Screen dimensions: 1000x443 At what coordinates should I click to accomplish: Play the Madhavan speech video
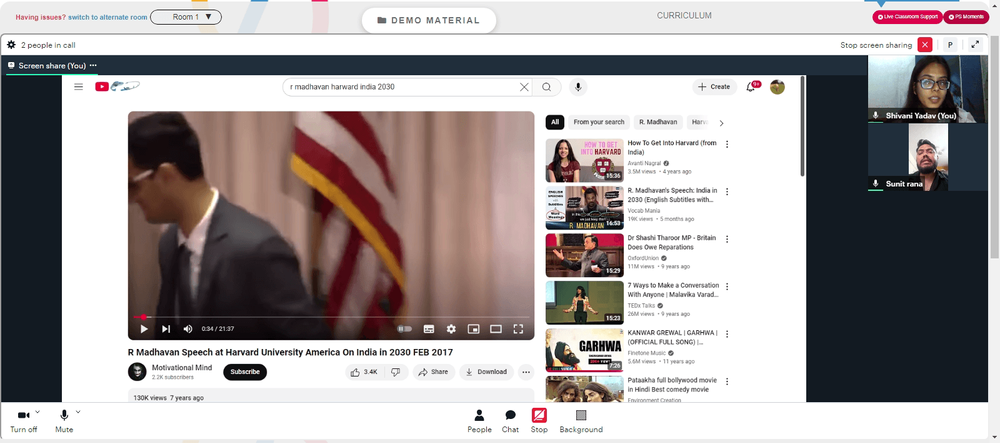pyautogui.click(x=144, y=329)
